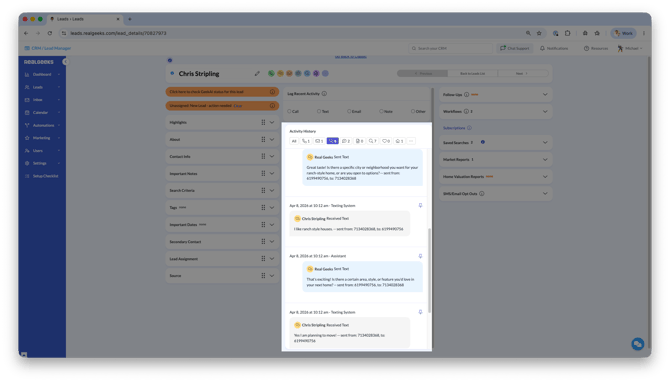Open the Setup Checklist sidebar item

[42, 176]
